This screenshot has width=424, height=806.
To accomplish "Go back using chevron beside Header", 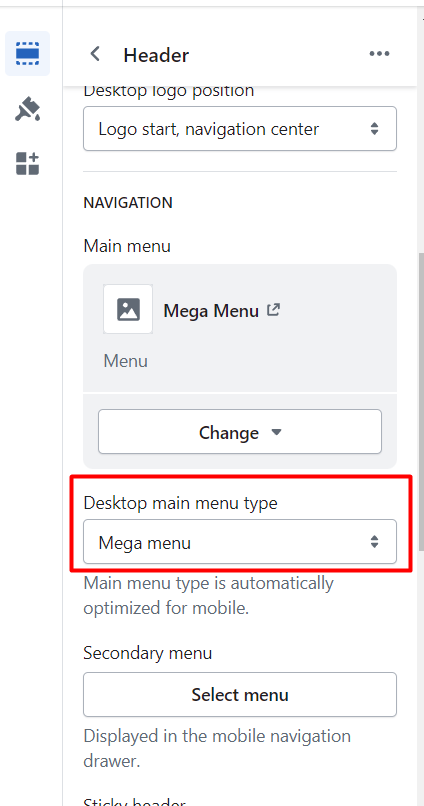I will [x=95, y=53].
